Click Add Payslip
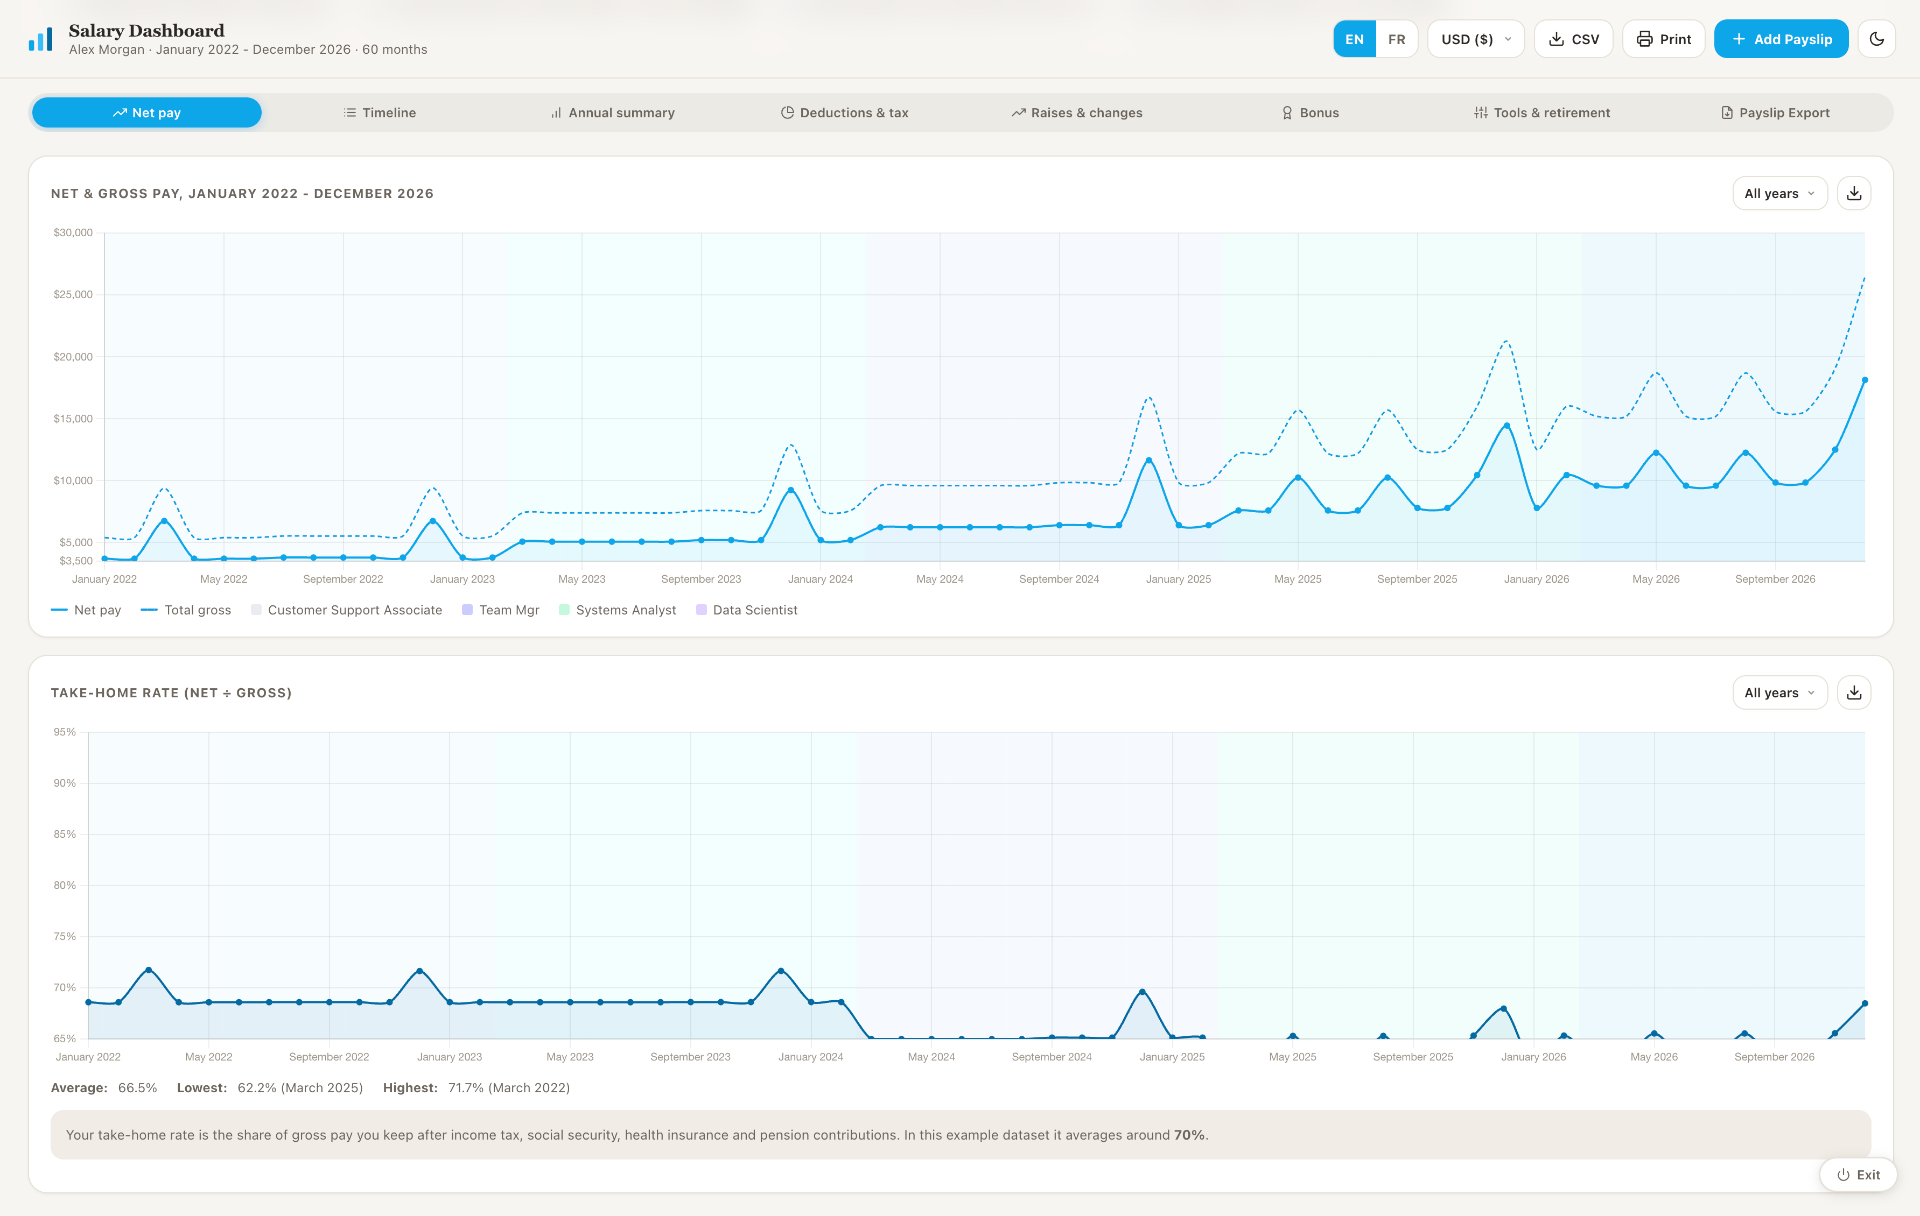1920x1216 pixels. click(1781, 39)
